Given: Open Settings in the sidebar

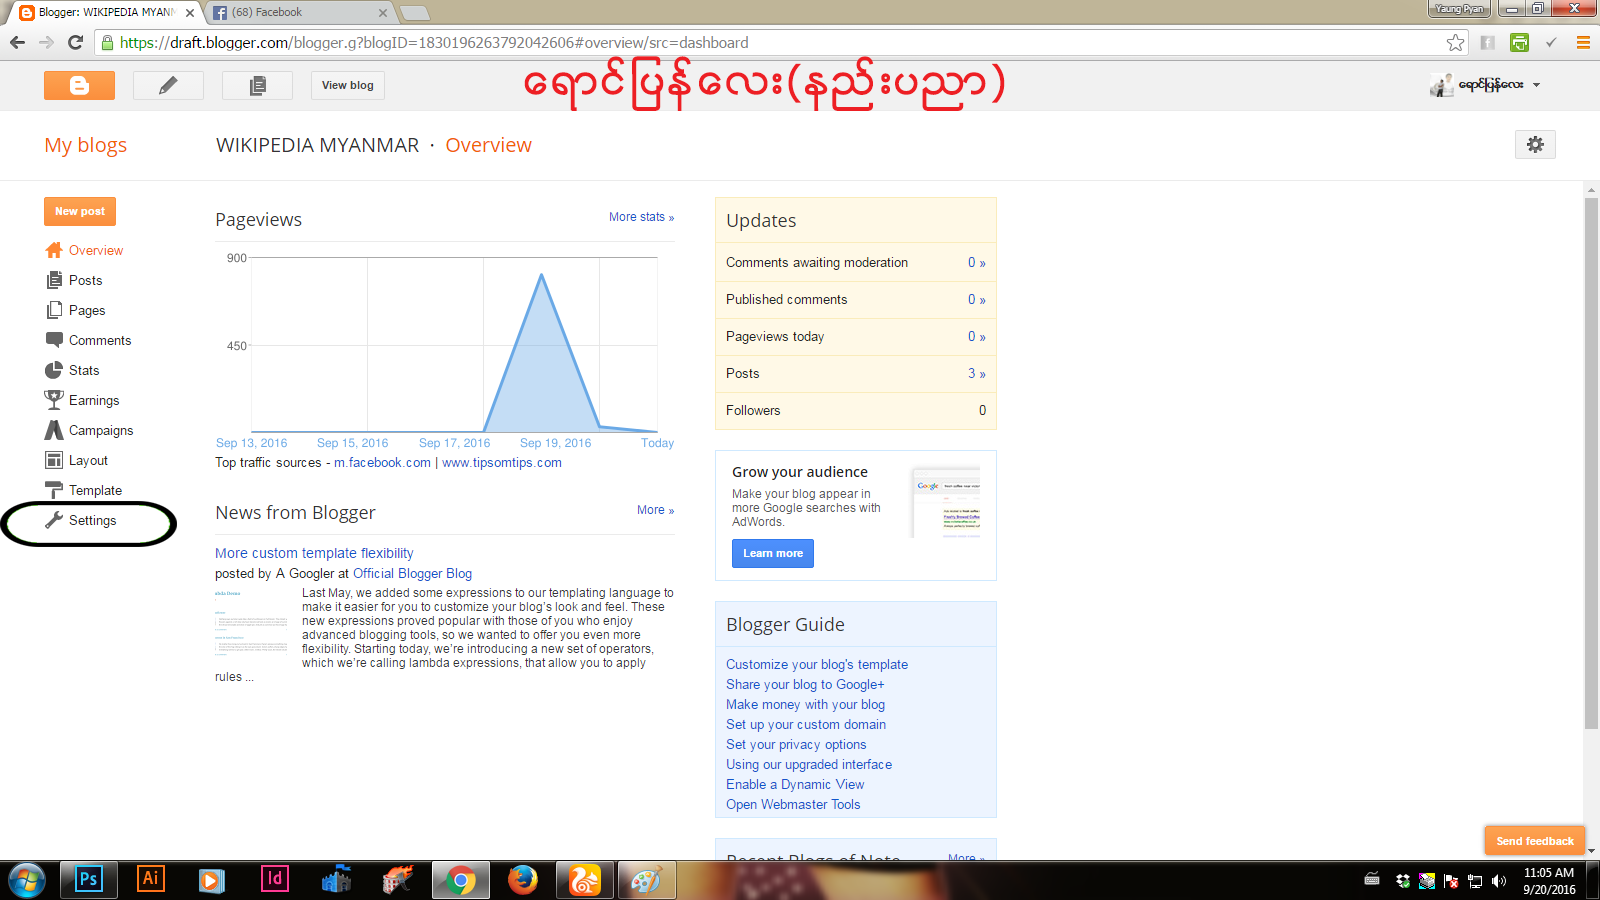Looking at the screenshot, I should pyautogui.click(x=92, y=520).
